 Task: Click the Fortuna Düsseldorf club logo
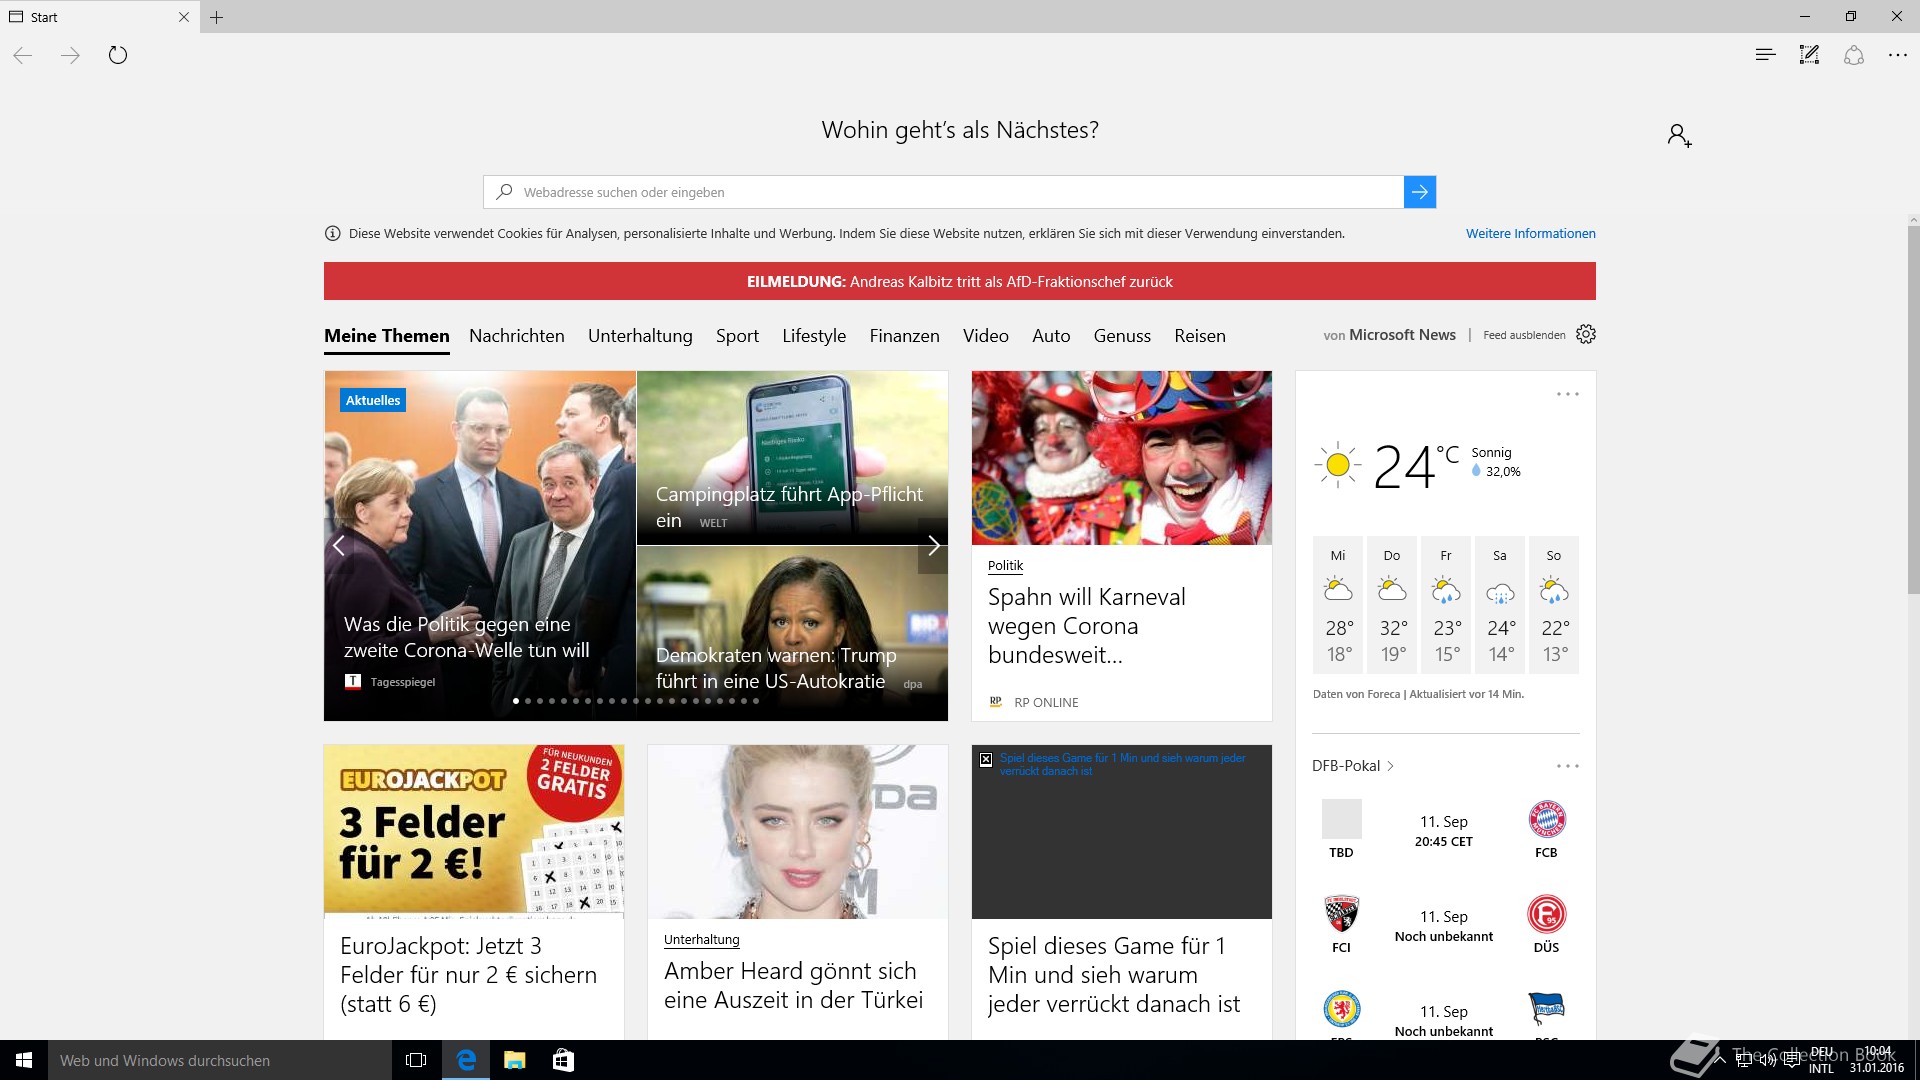[x=1546, y=915]
